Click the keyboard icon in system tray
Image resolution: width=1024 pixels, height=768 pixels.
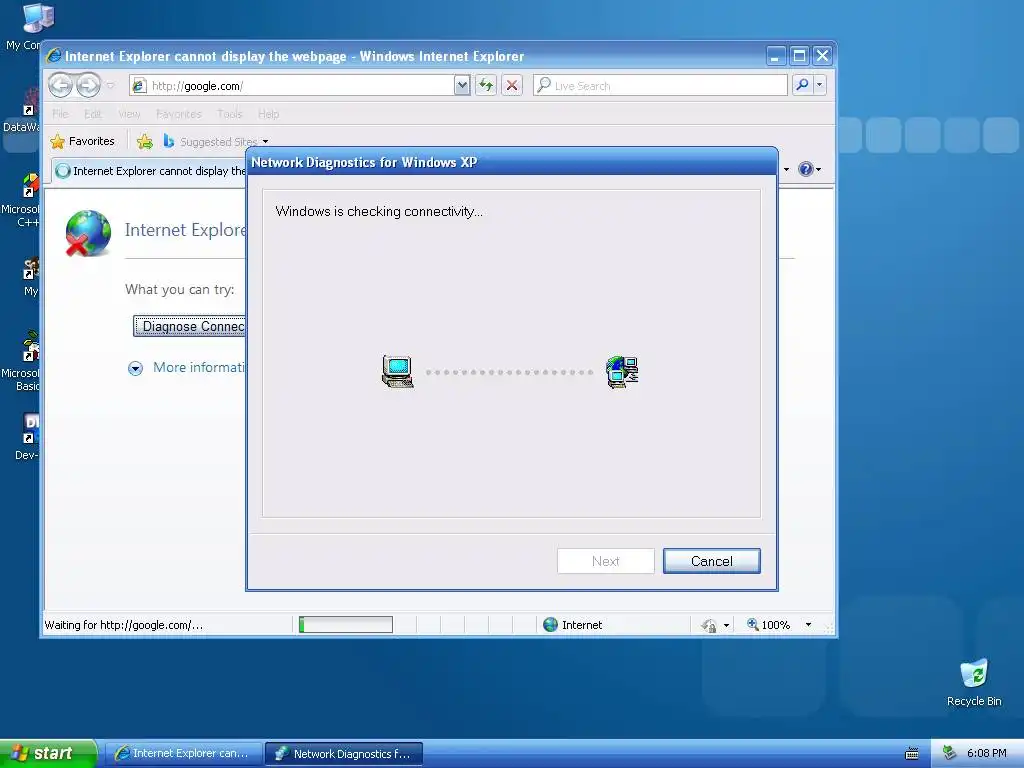pos(912,754)
